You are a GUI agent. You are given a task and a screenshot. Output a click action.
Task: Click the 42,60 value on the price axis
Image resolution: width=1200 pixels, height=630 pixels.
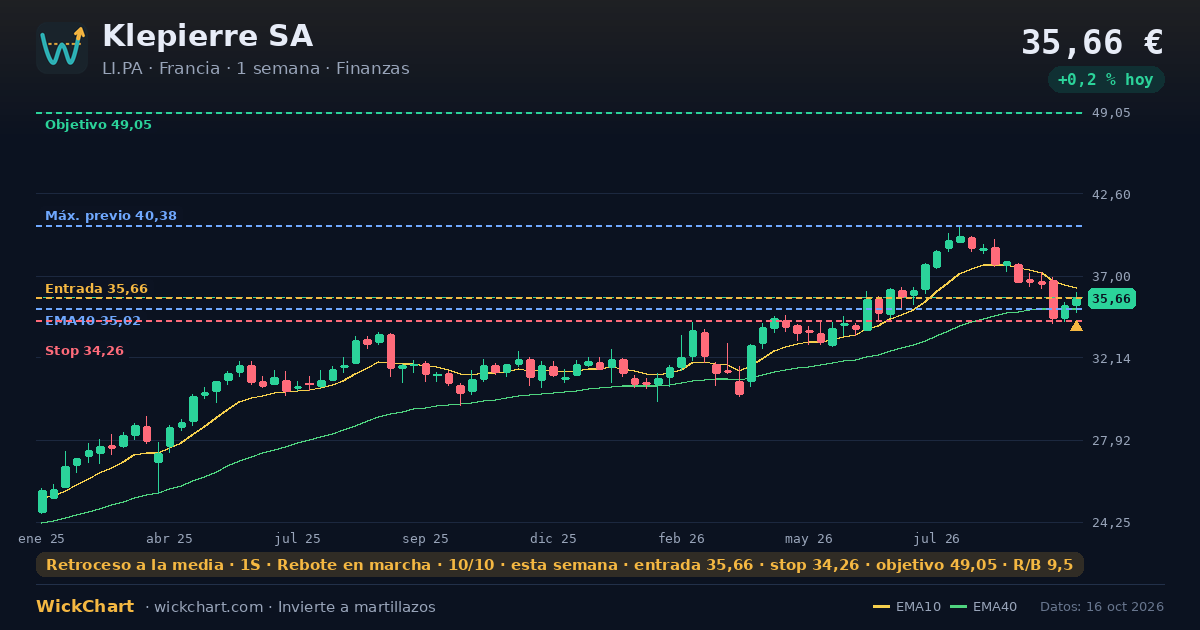[1110, 194]
